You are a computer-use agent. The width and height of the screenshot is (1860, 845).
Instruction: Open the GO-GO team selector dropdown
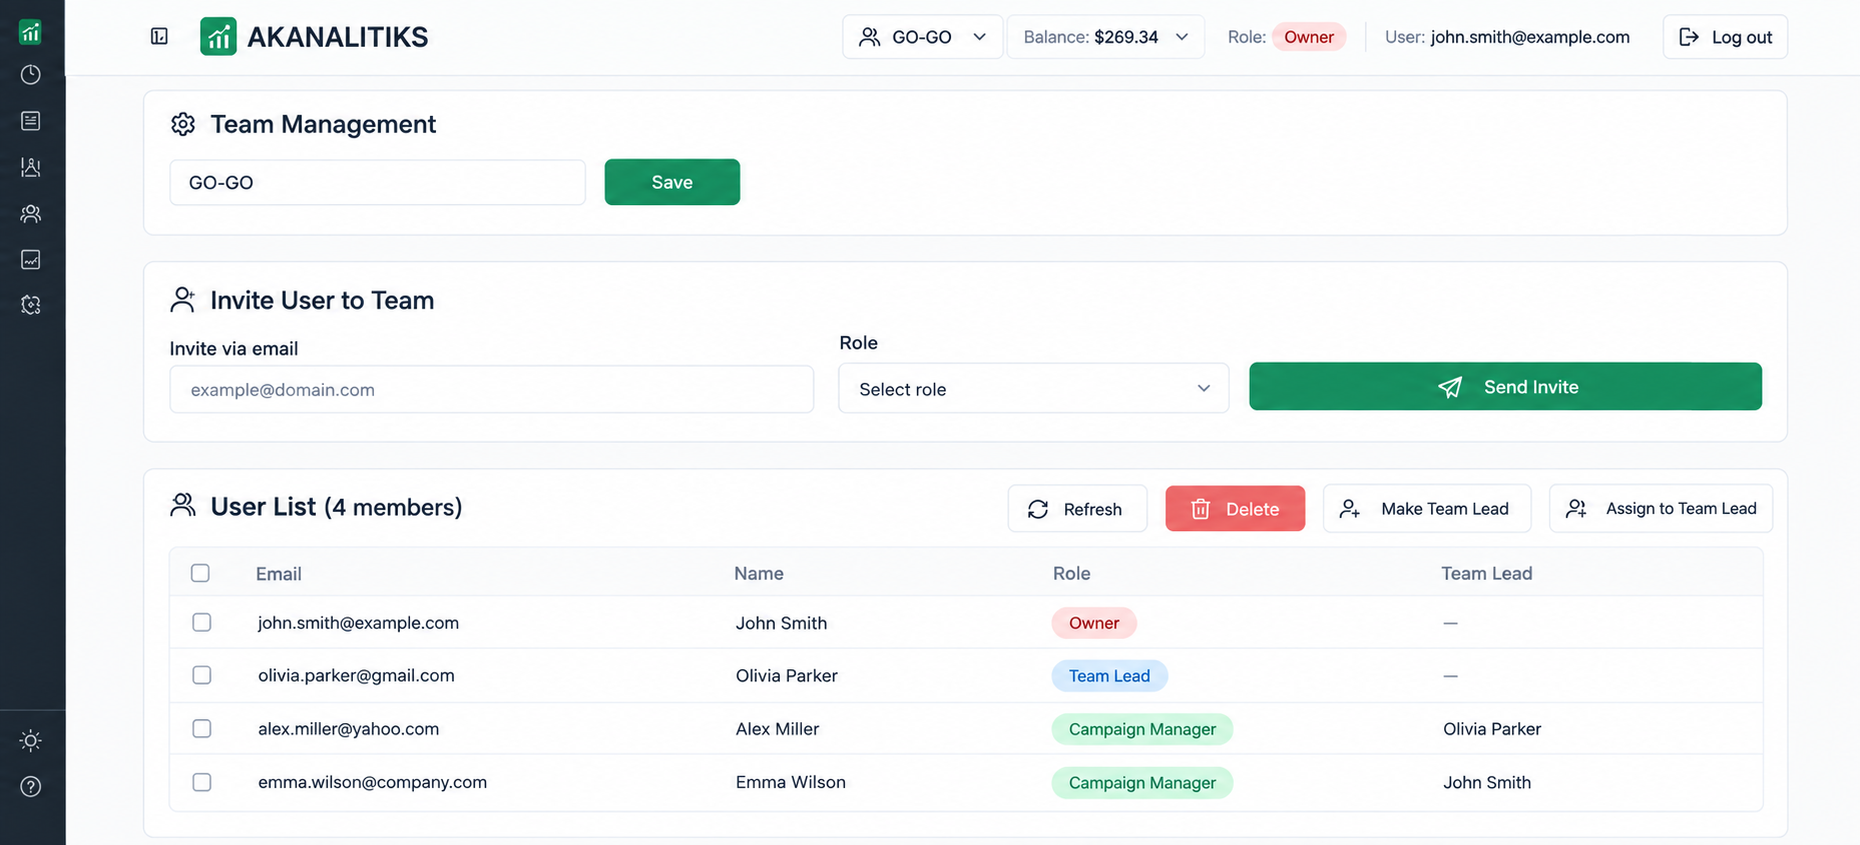coord(922,37)
